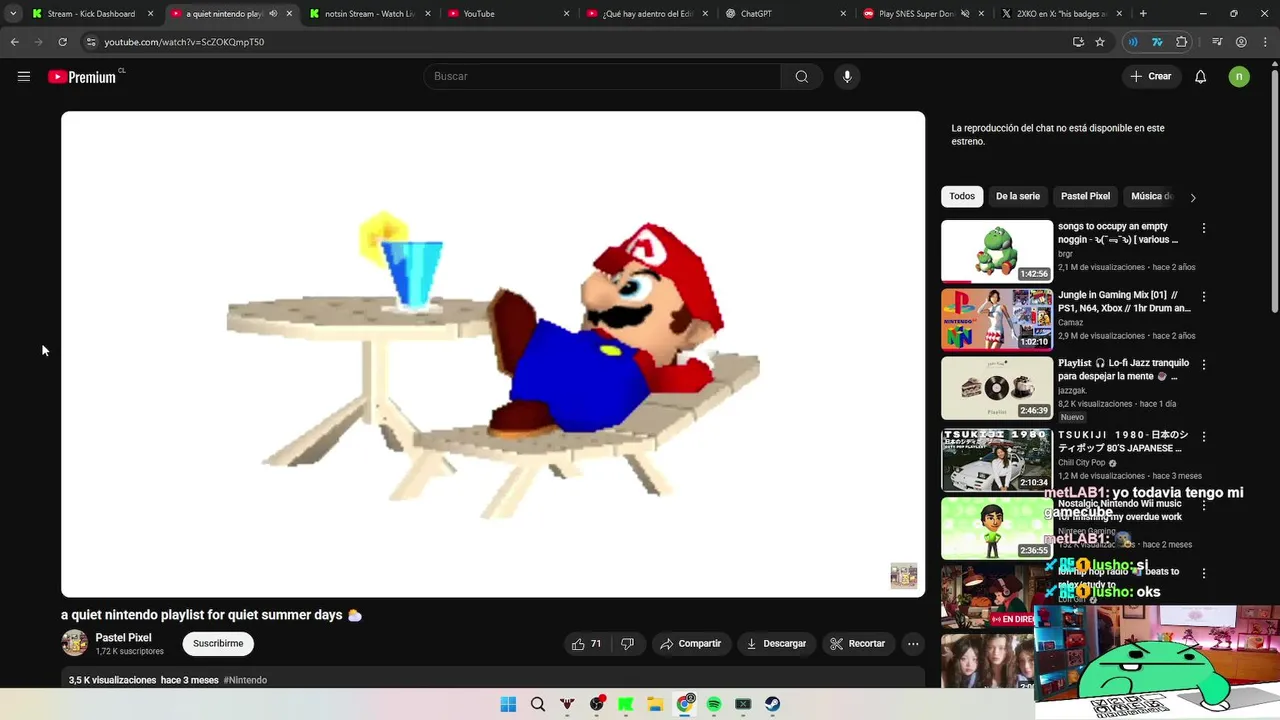Open 'songs to occupy an empty noggin' thumbnail

pyautogui.click(x=997, y=251)
